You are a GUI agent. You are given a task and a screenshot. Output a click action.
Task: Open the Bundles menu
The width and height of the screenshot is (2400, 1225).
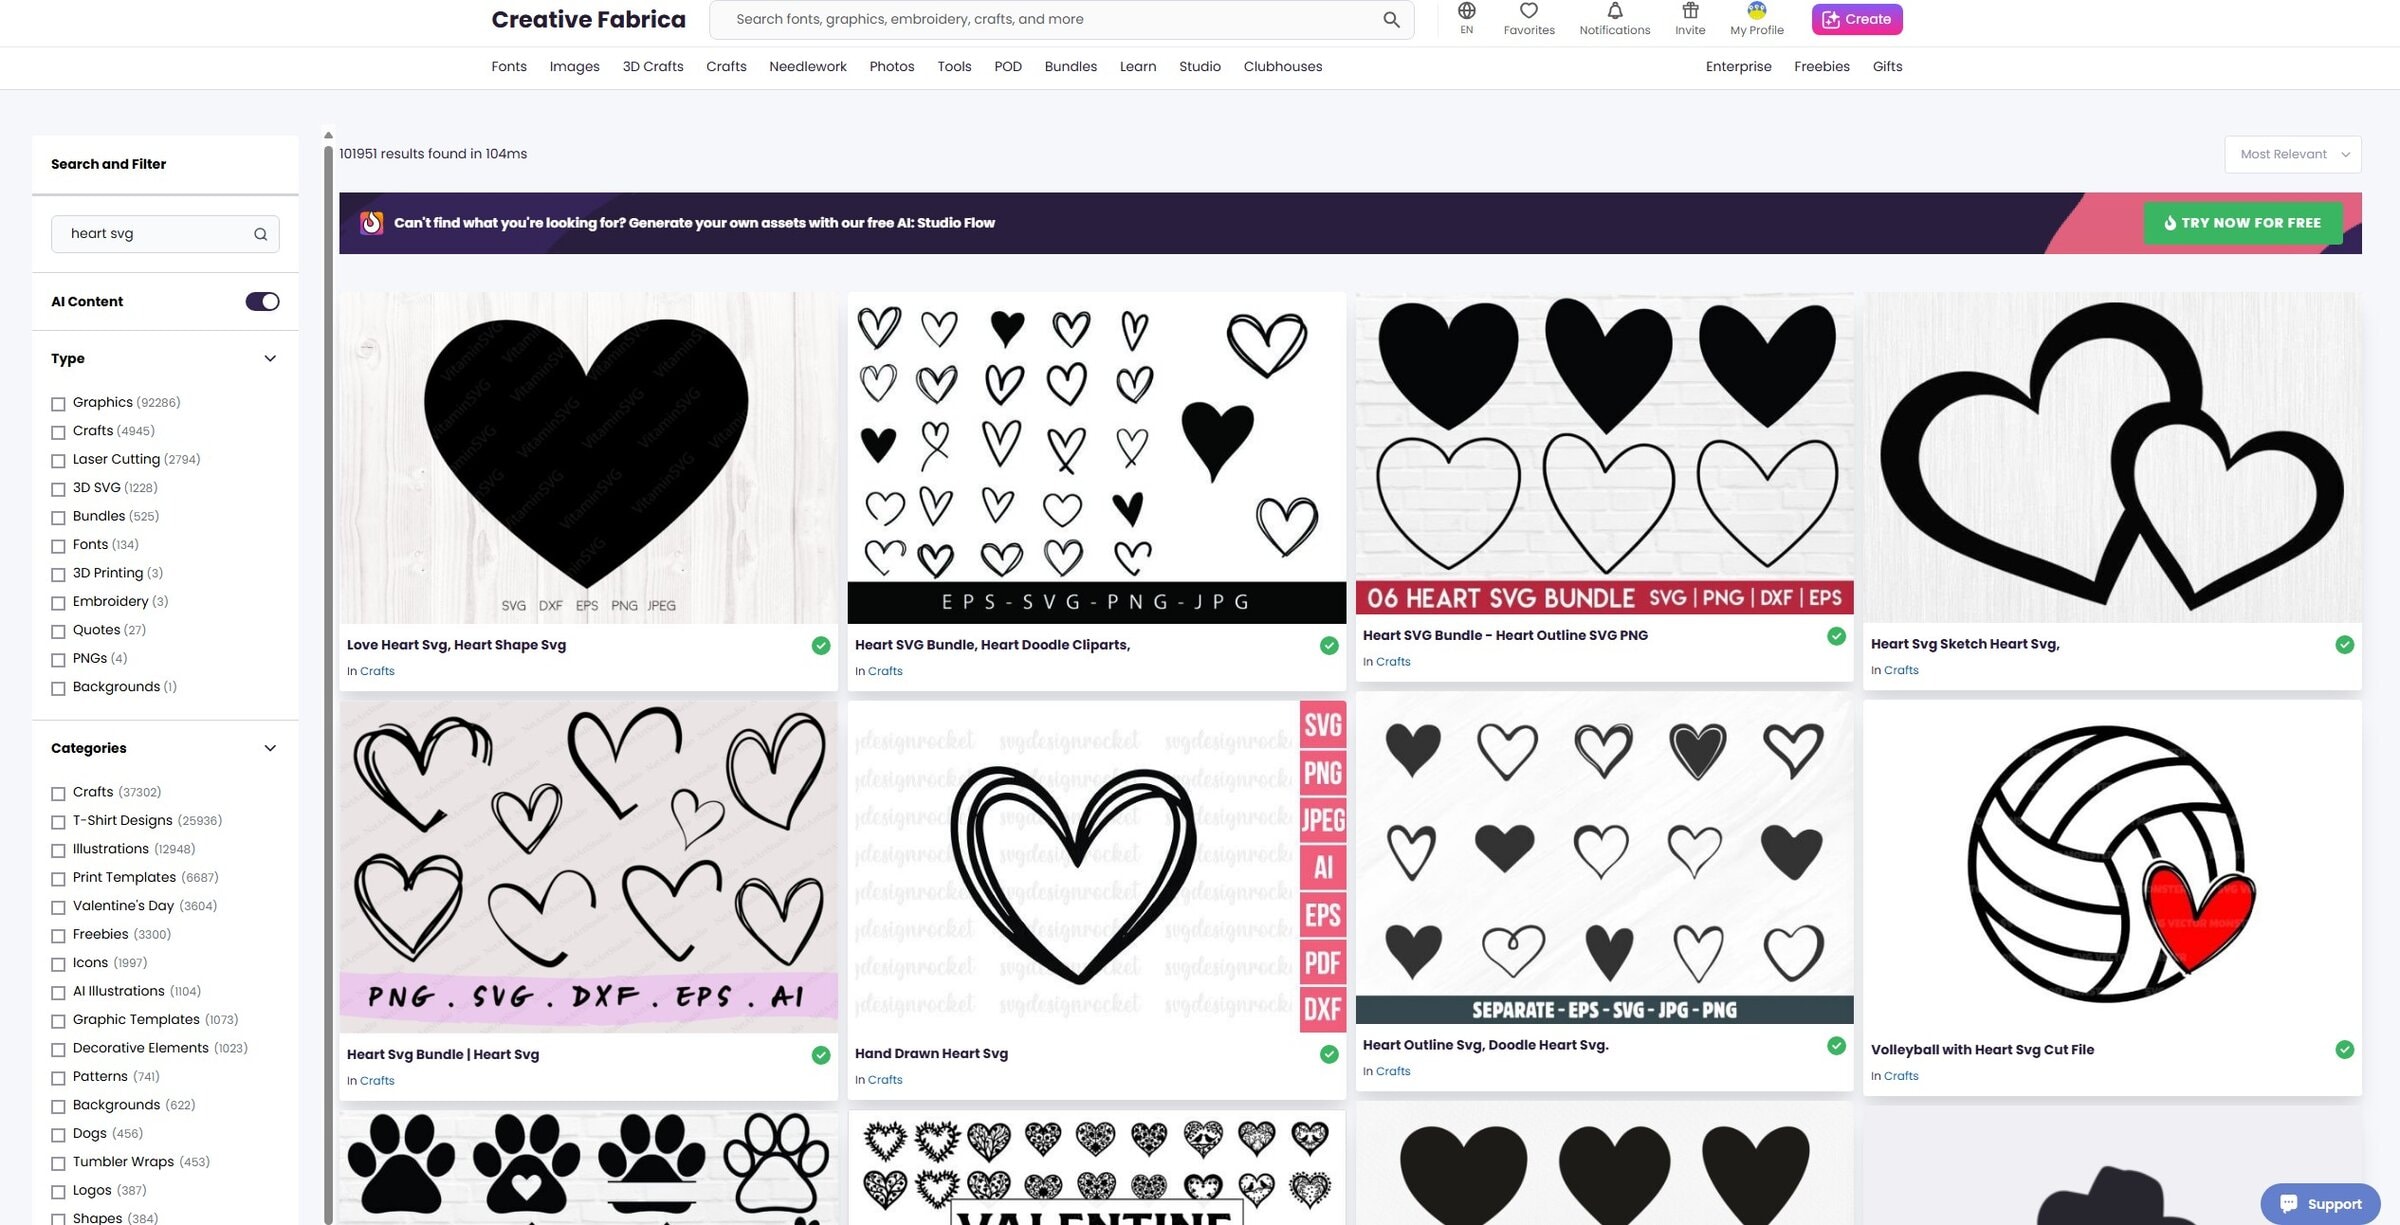1070,66
